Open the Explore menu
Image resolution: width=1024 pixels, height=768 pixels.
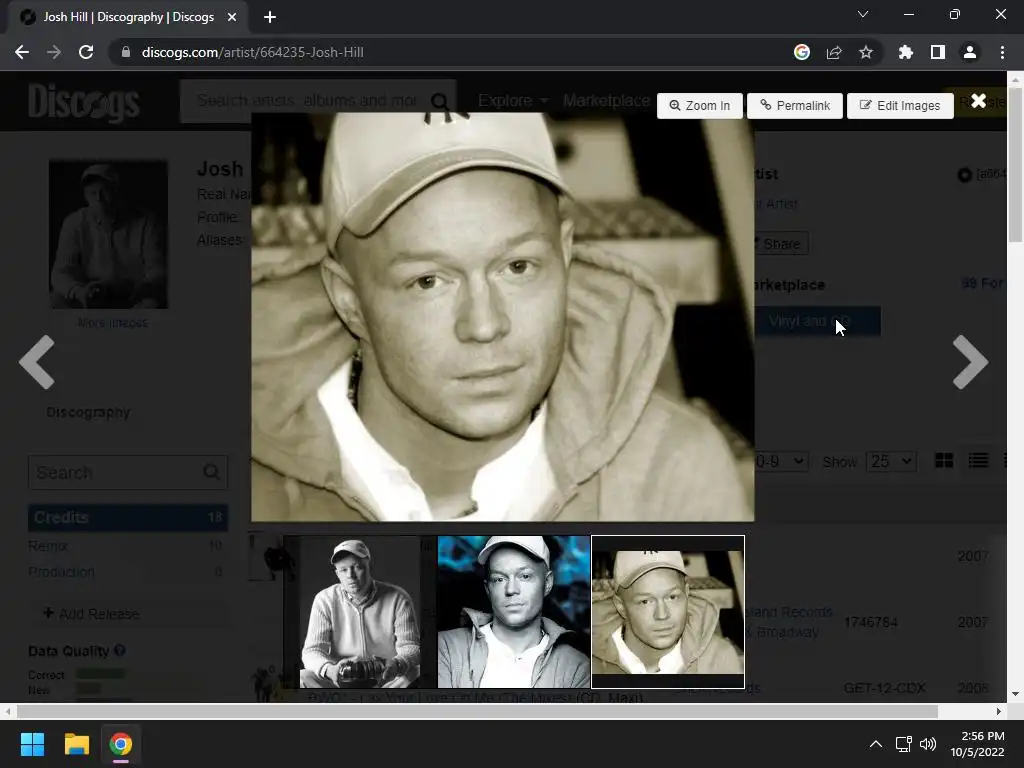[x=513, y=101]
